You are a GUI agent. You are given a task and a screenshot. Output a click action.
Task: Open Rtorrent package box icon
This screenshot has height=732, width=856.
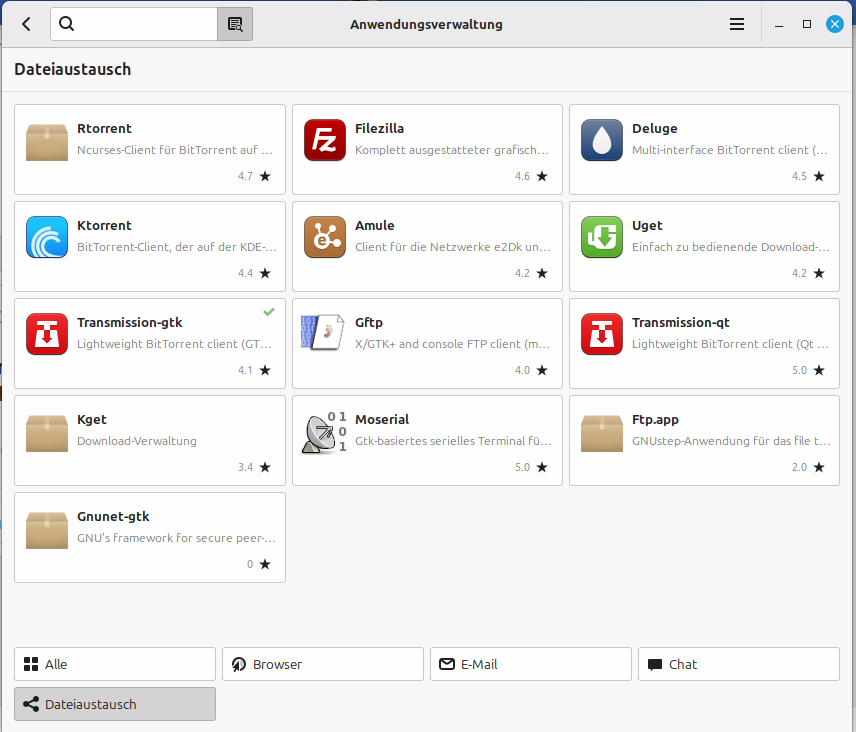click(47, 142)
